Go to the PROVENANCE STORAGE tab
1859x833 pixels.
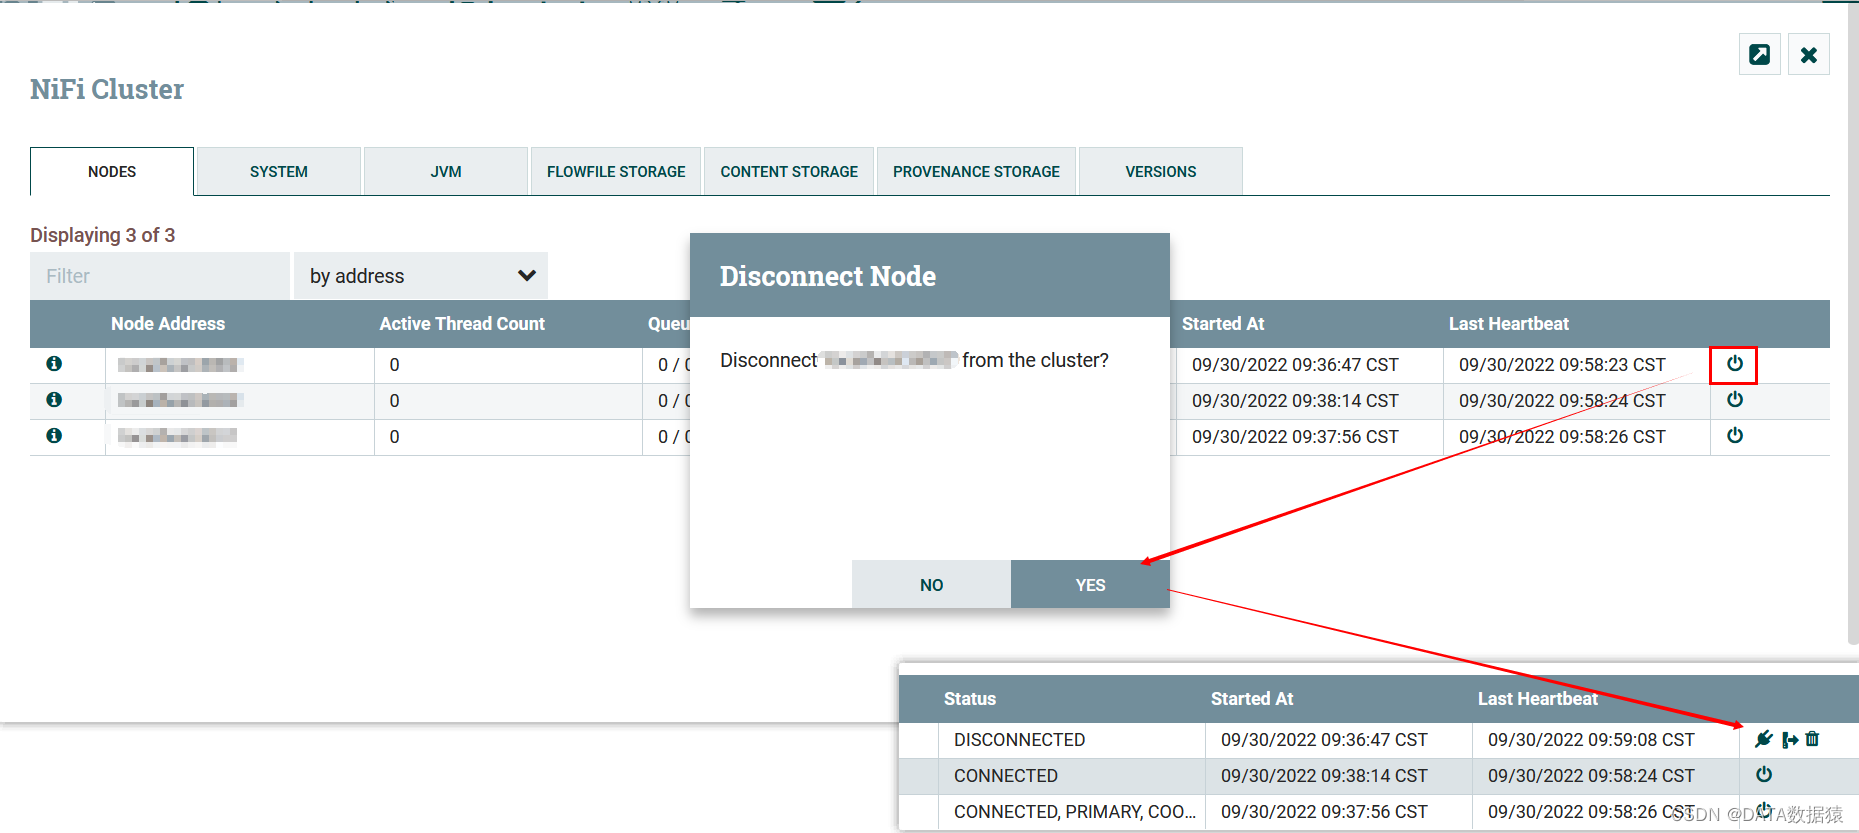point(976,172)
